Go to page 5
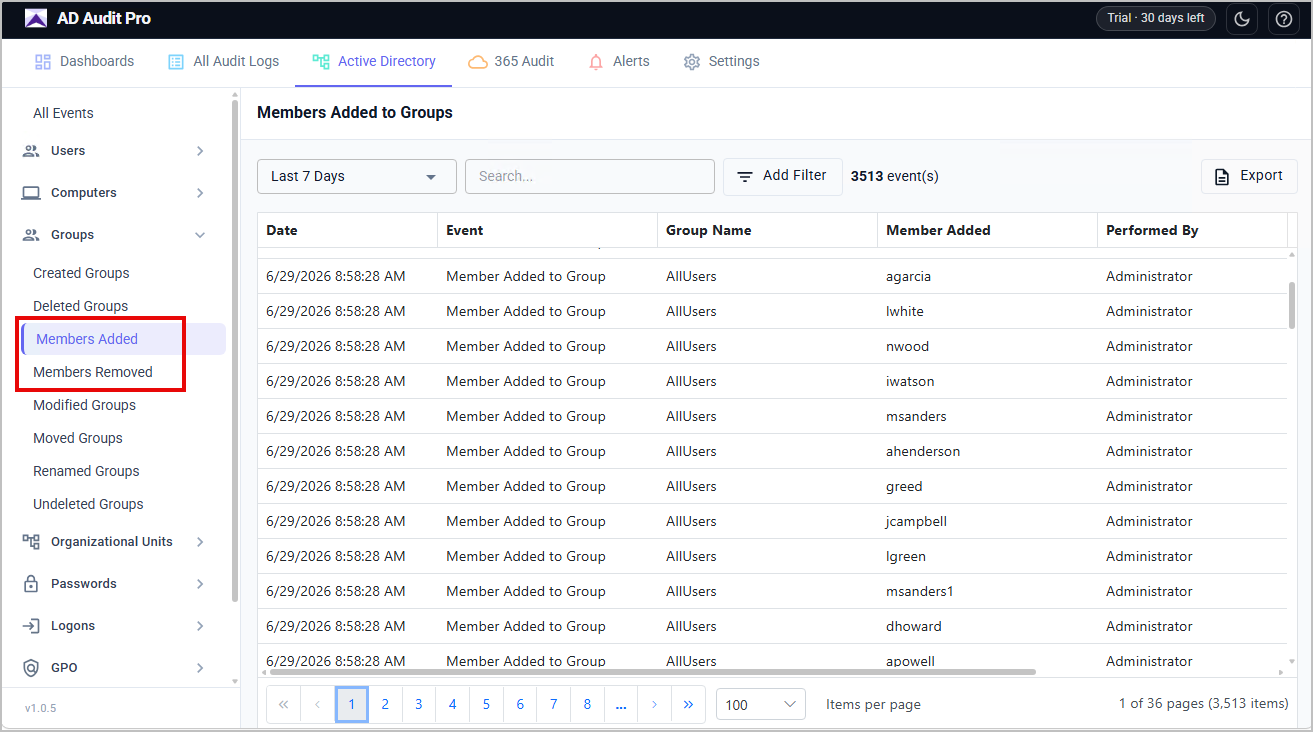 coord(486,704)
